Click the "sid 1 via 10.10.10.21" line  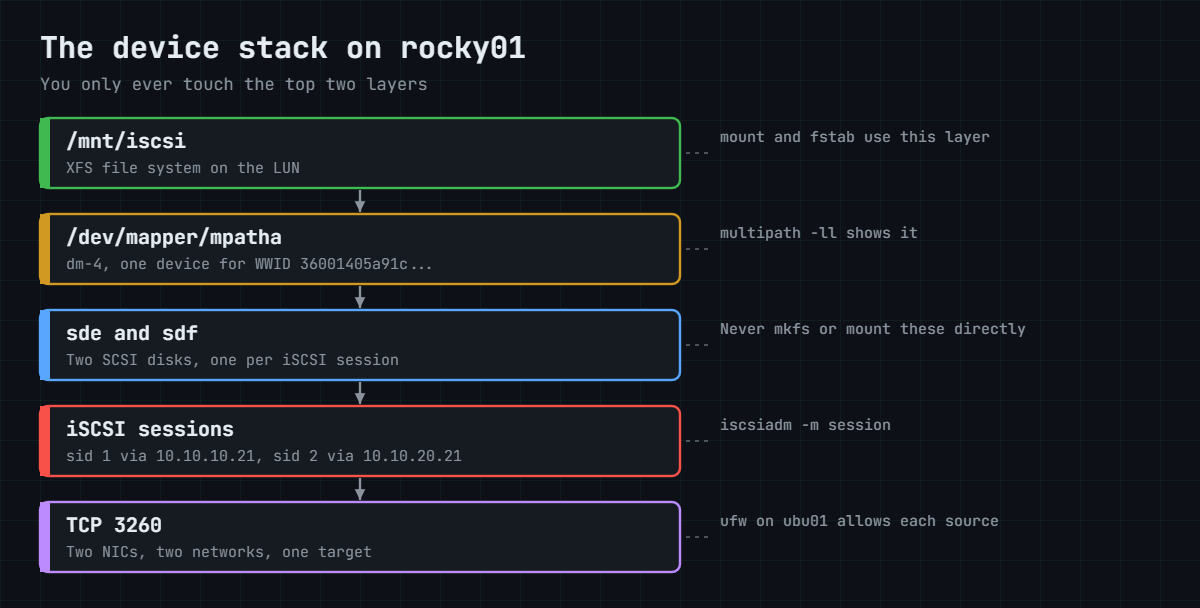pos(264,456)
